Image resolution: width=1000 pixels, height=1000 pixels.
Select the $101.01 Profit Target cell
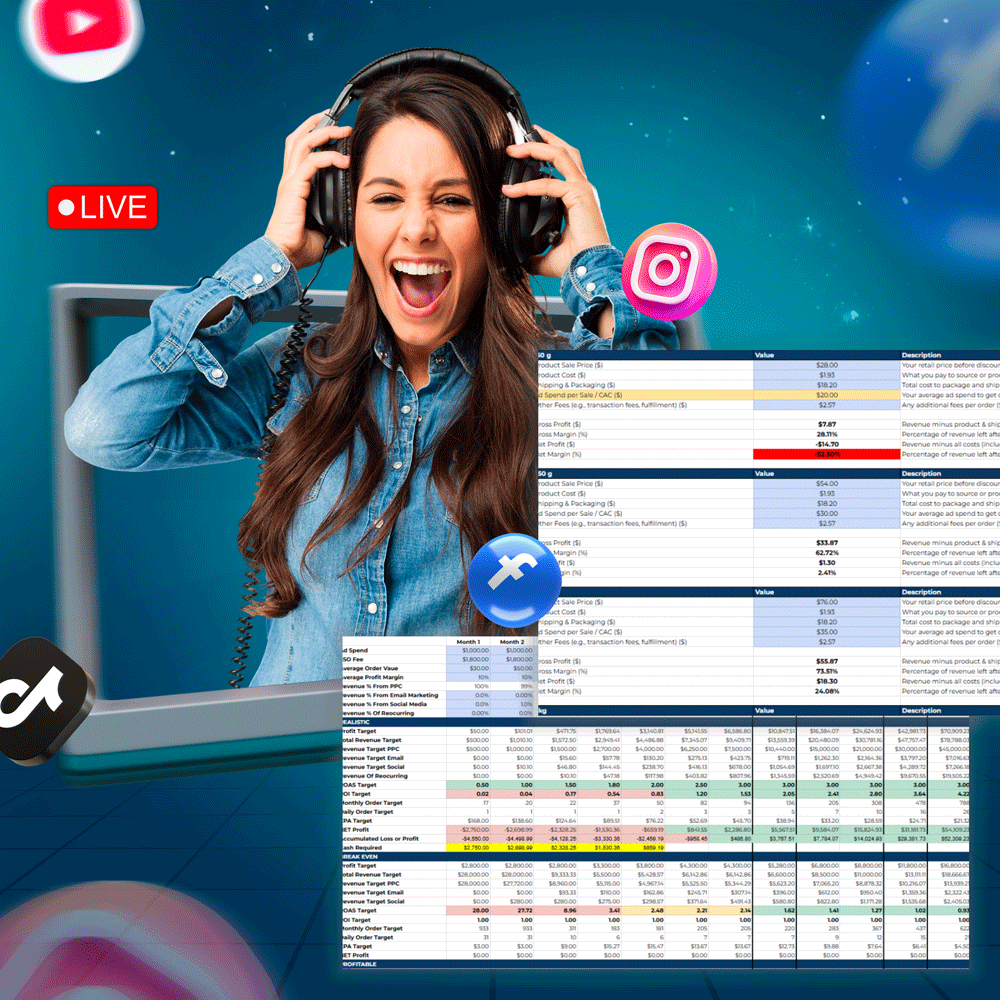pos(511,731)
